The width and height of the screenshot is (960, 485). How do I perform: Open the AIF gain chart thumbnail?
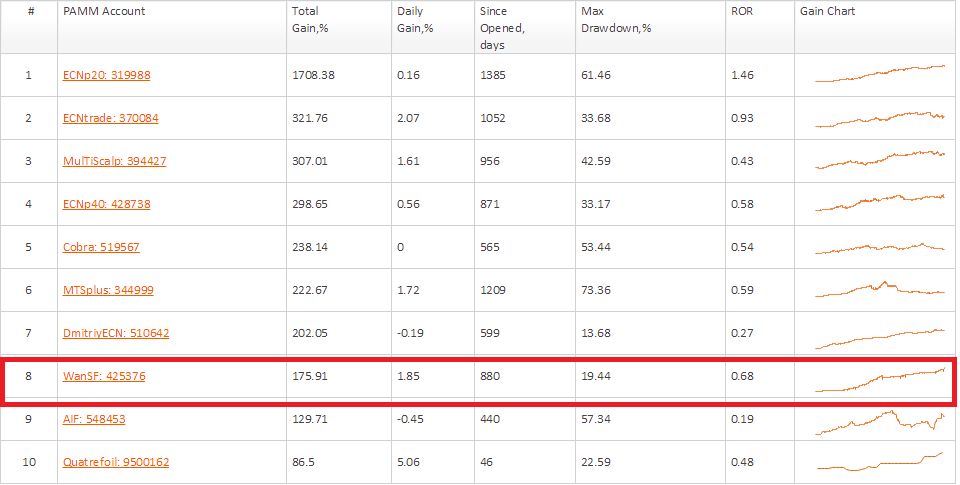click(879, 422)
